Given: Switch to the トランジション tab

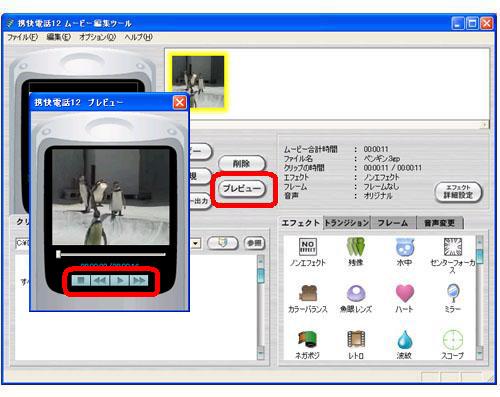Looking at the screenshot, I should [347, 223].
